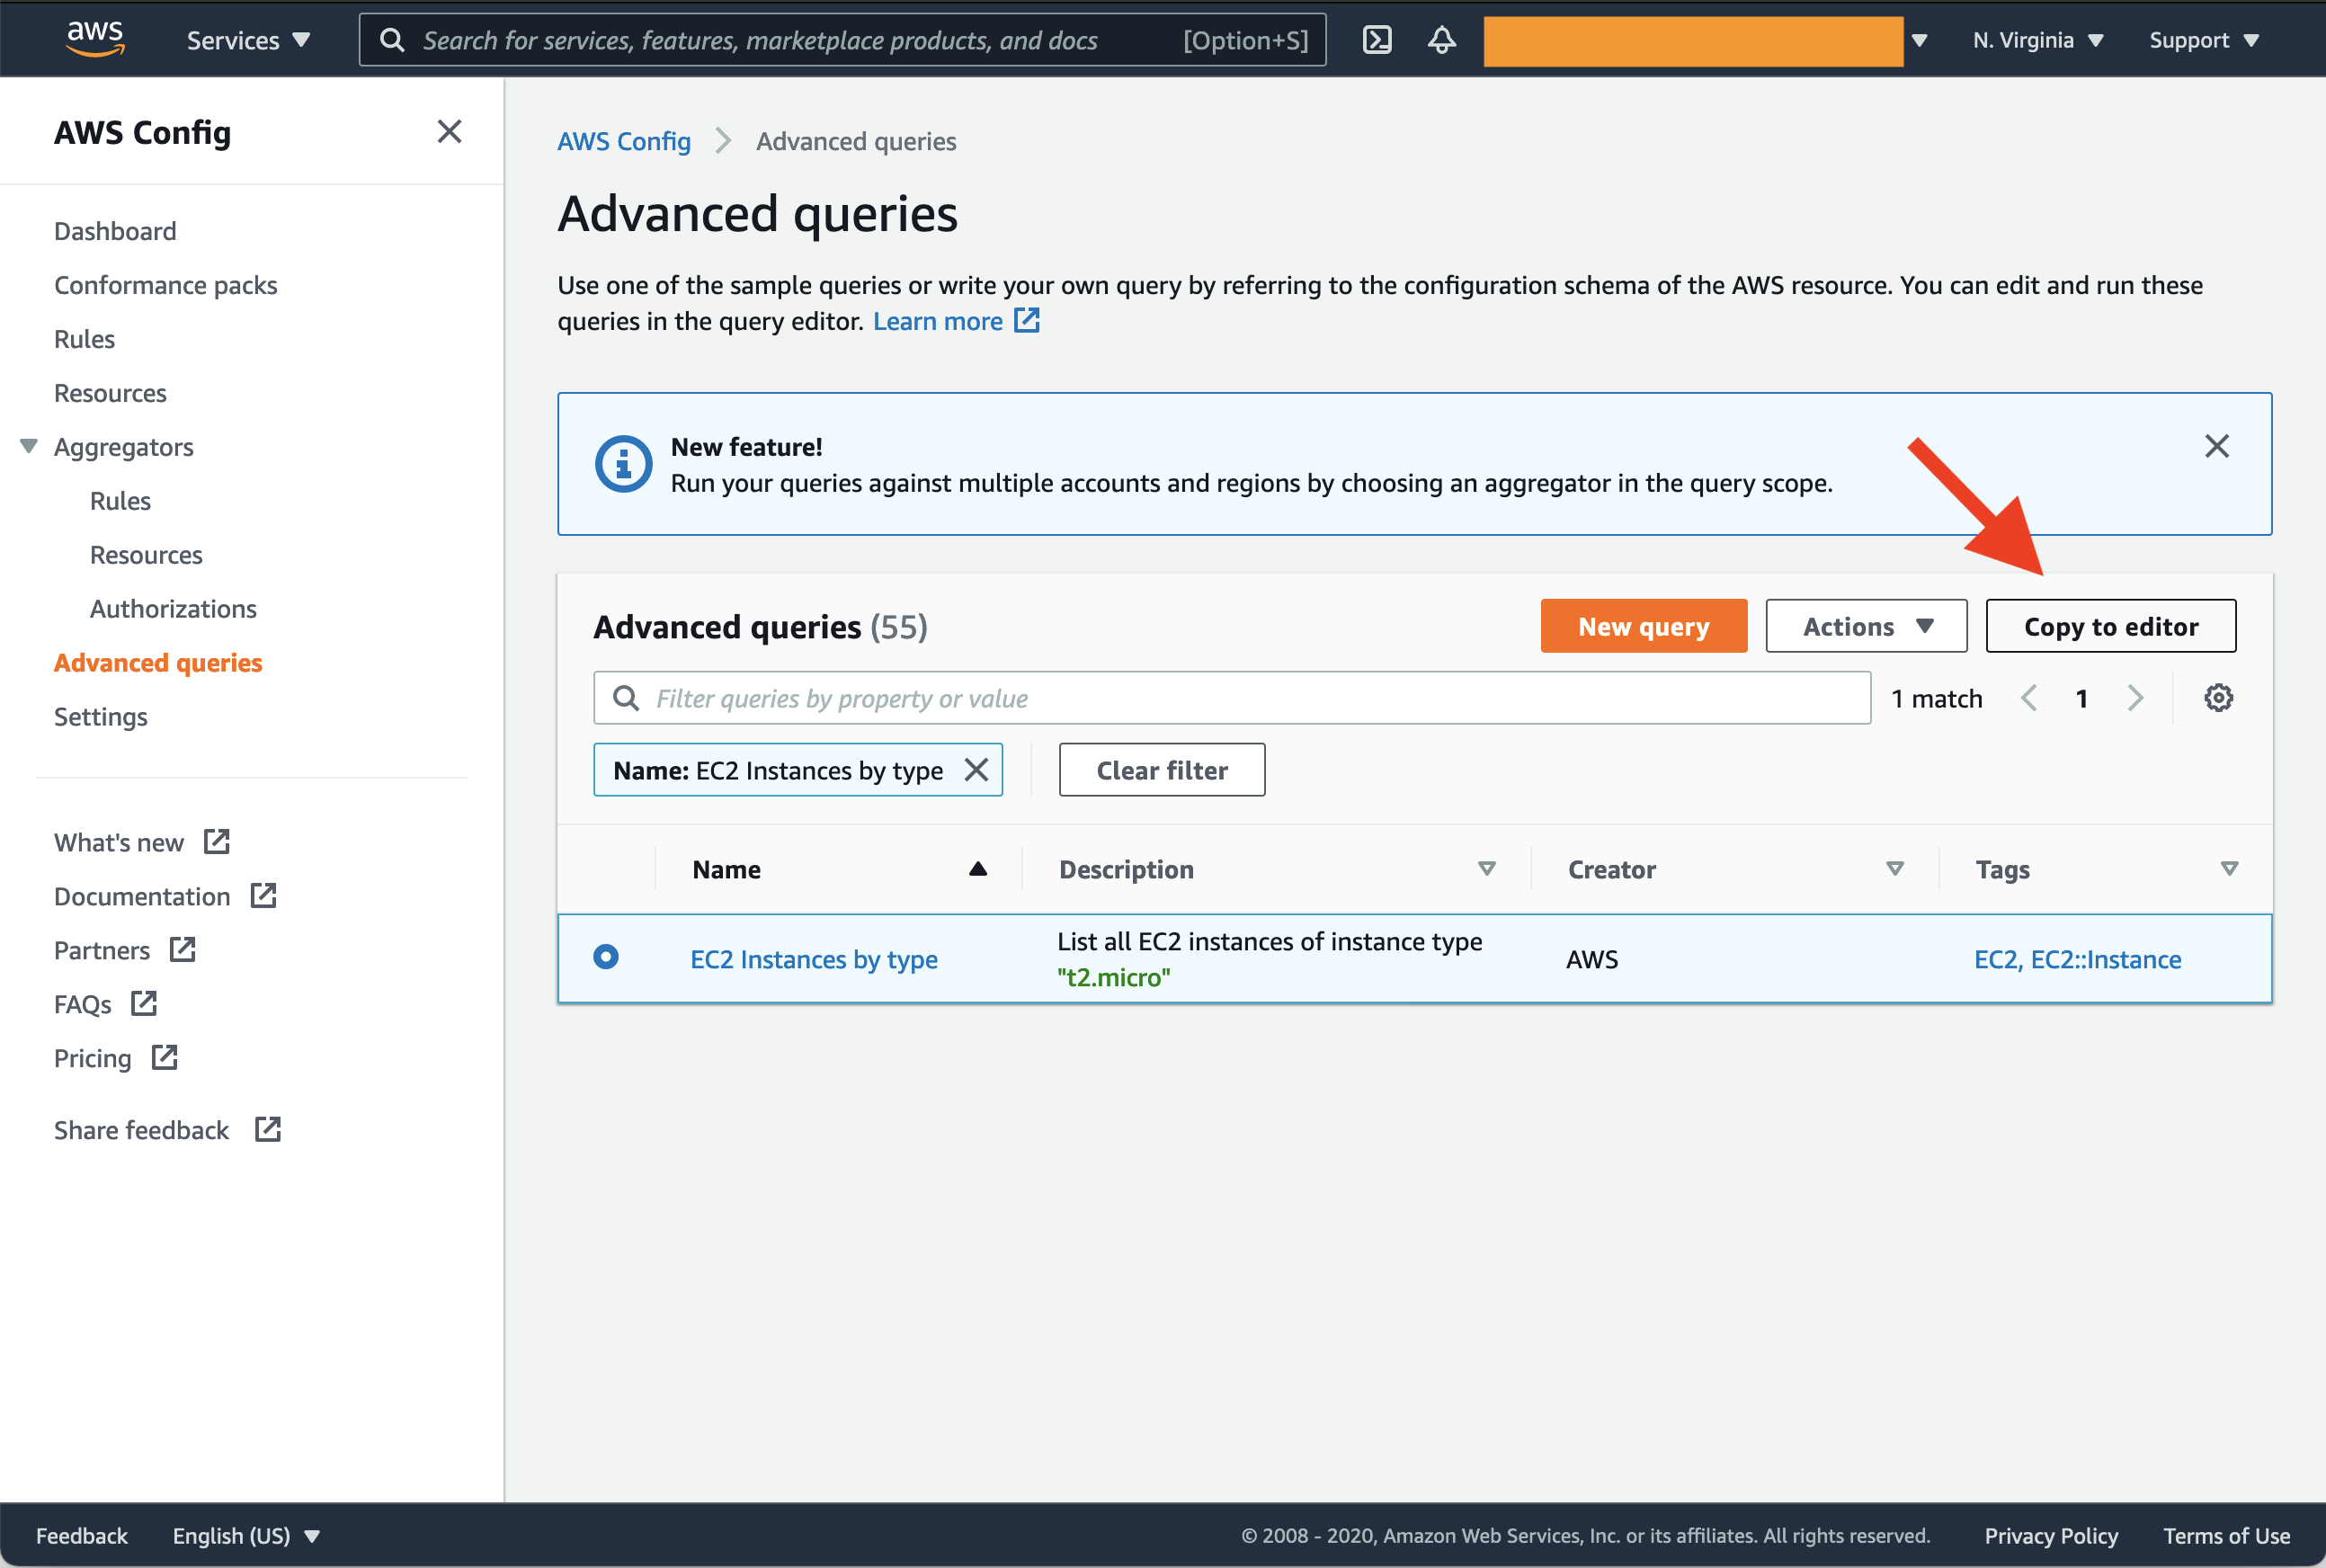Click the Copy to editor button
The image size is (2326, 1568).
tap(2111, 626)
